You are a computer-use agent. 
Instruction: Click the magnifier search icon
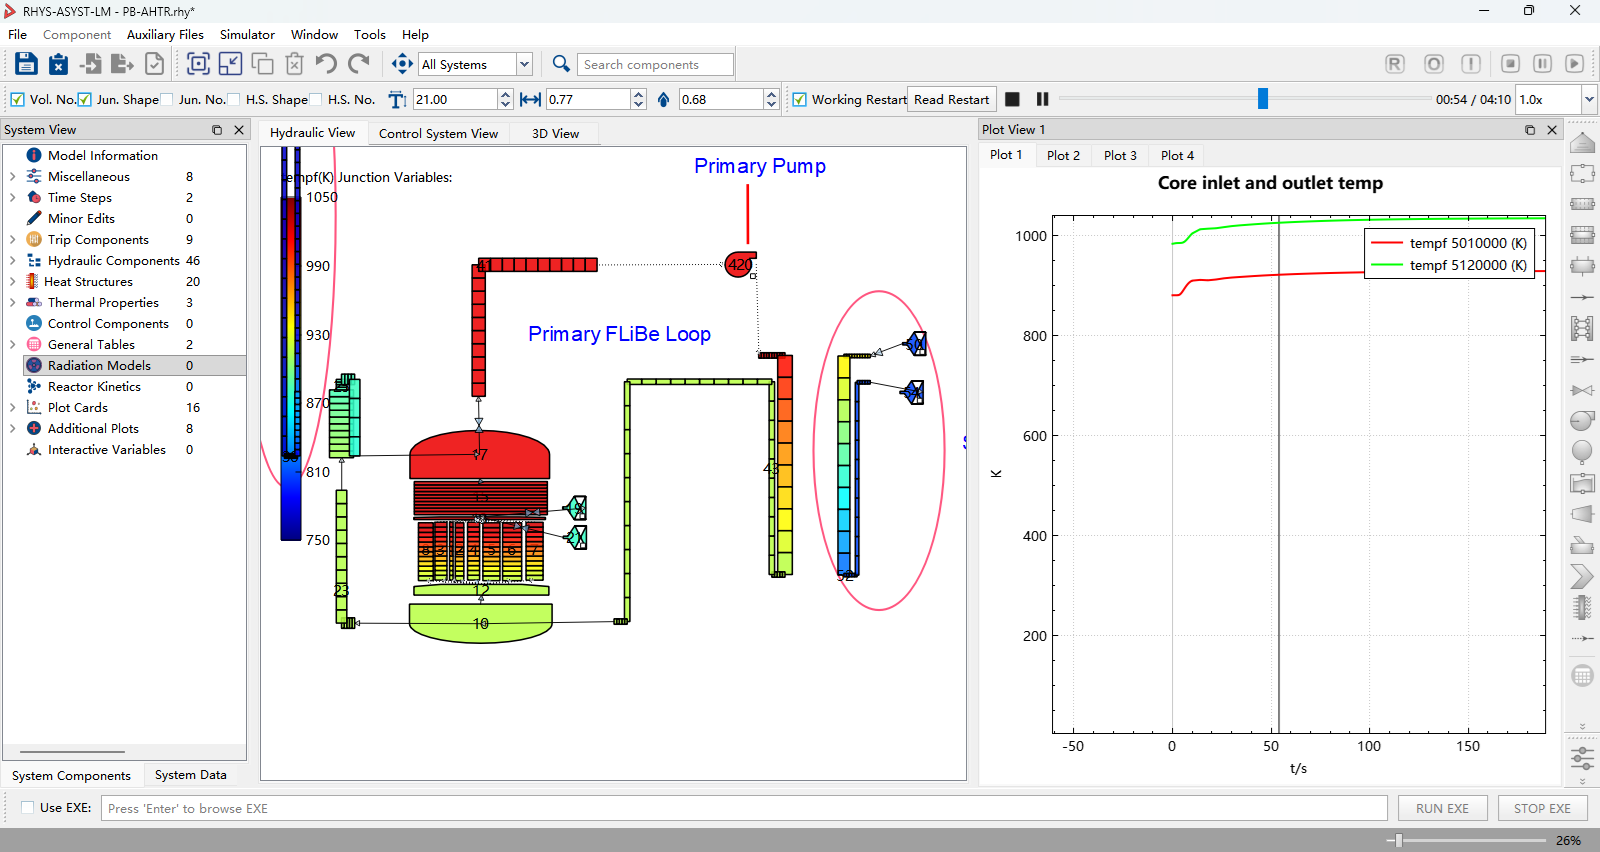(561, 64)
